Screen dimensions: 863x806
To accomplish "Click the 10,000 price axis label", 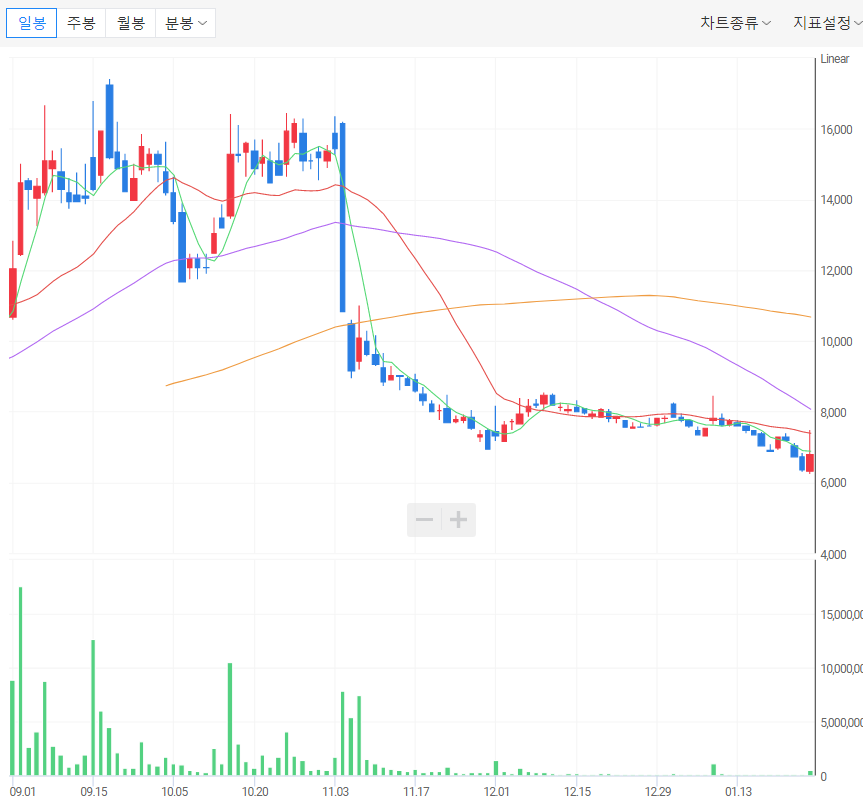I will (x=836, y=342).
